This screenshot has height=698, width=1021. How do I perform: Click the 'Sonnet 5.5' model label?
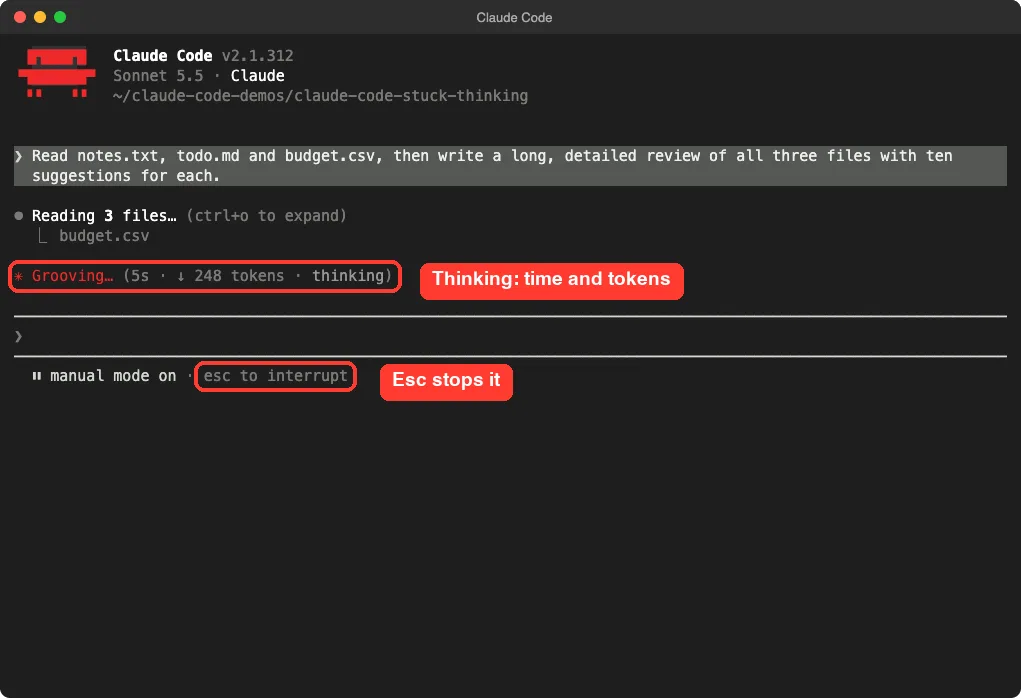[158, 76]
